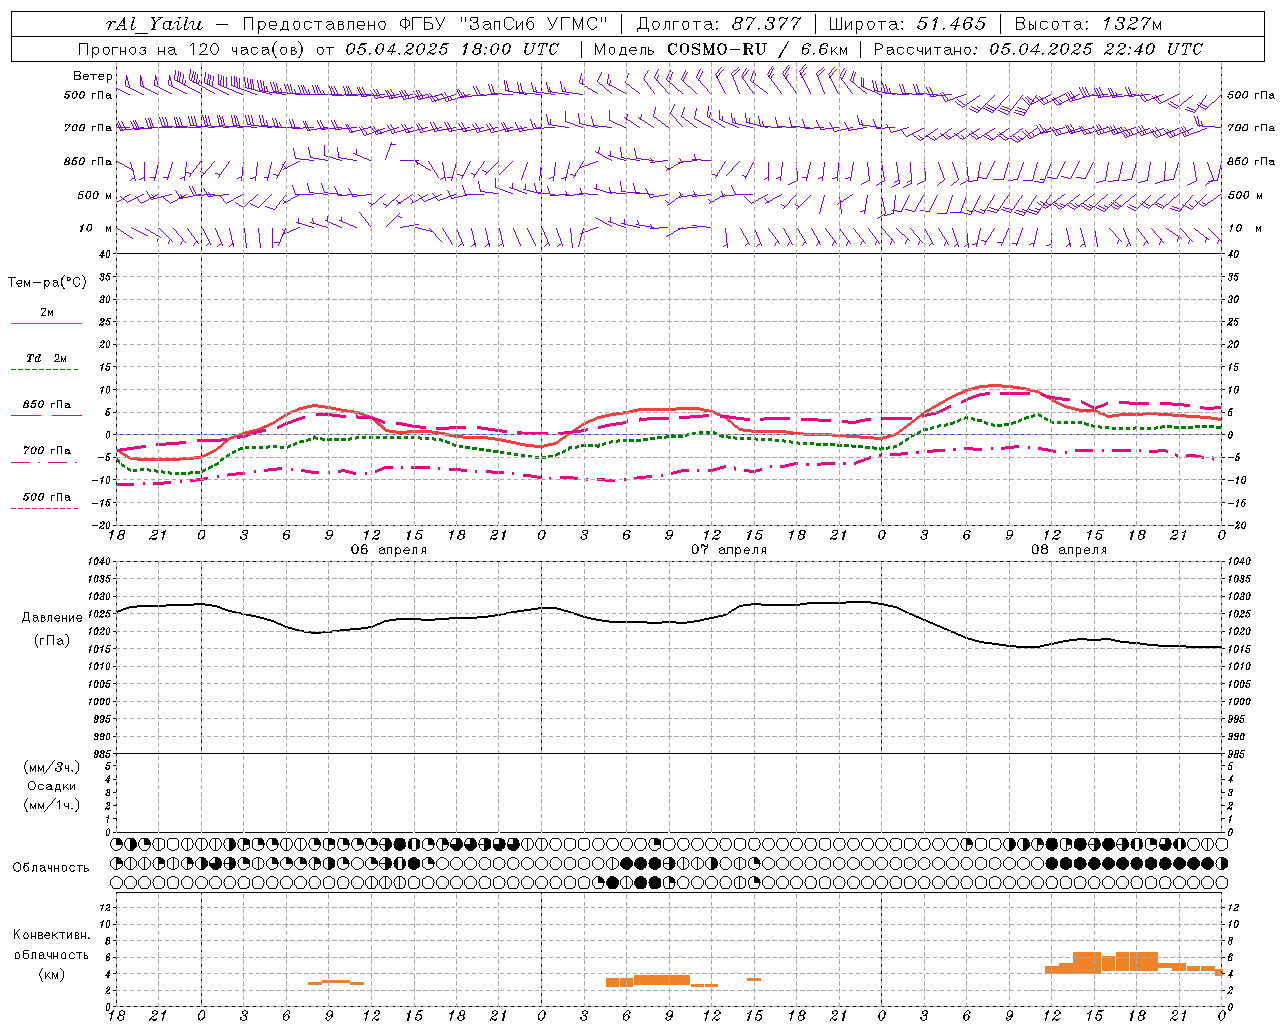The height and width of the screenshot is (1024, 1280).
Task: Click the (гПа) unit label under Давление
Action: coord(52,640)
